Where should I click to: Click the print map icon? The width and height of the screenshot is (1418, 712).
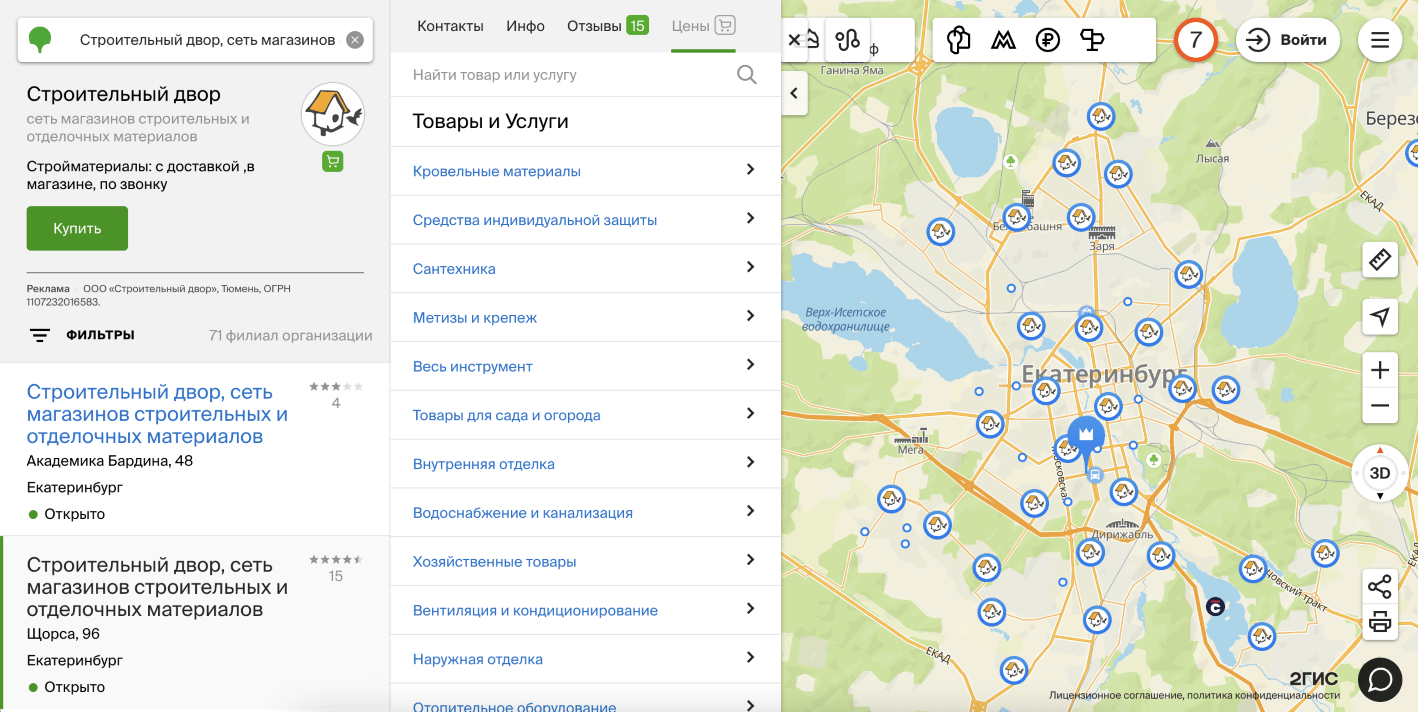(1380, 622)
